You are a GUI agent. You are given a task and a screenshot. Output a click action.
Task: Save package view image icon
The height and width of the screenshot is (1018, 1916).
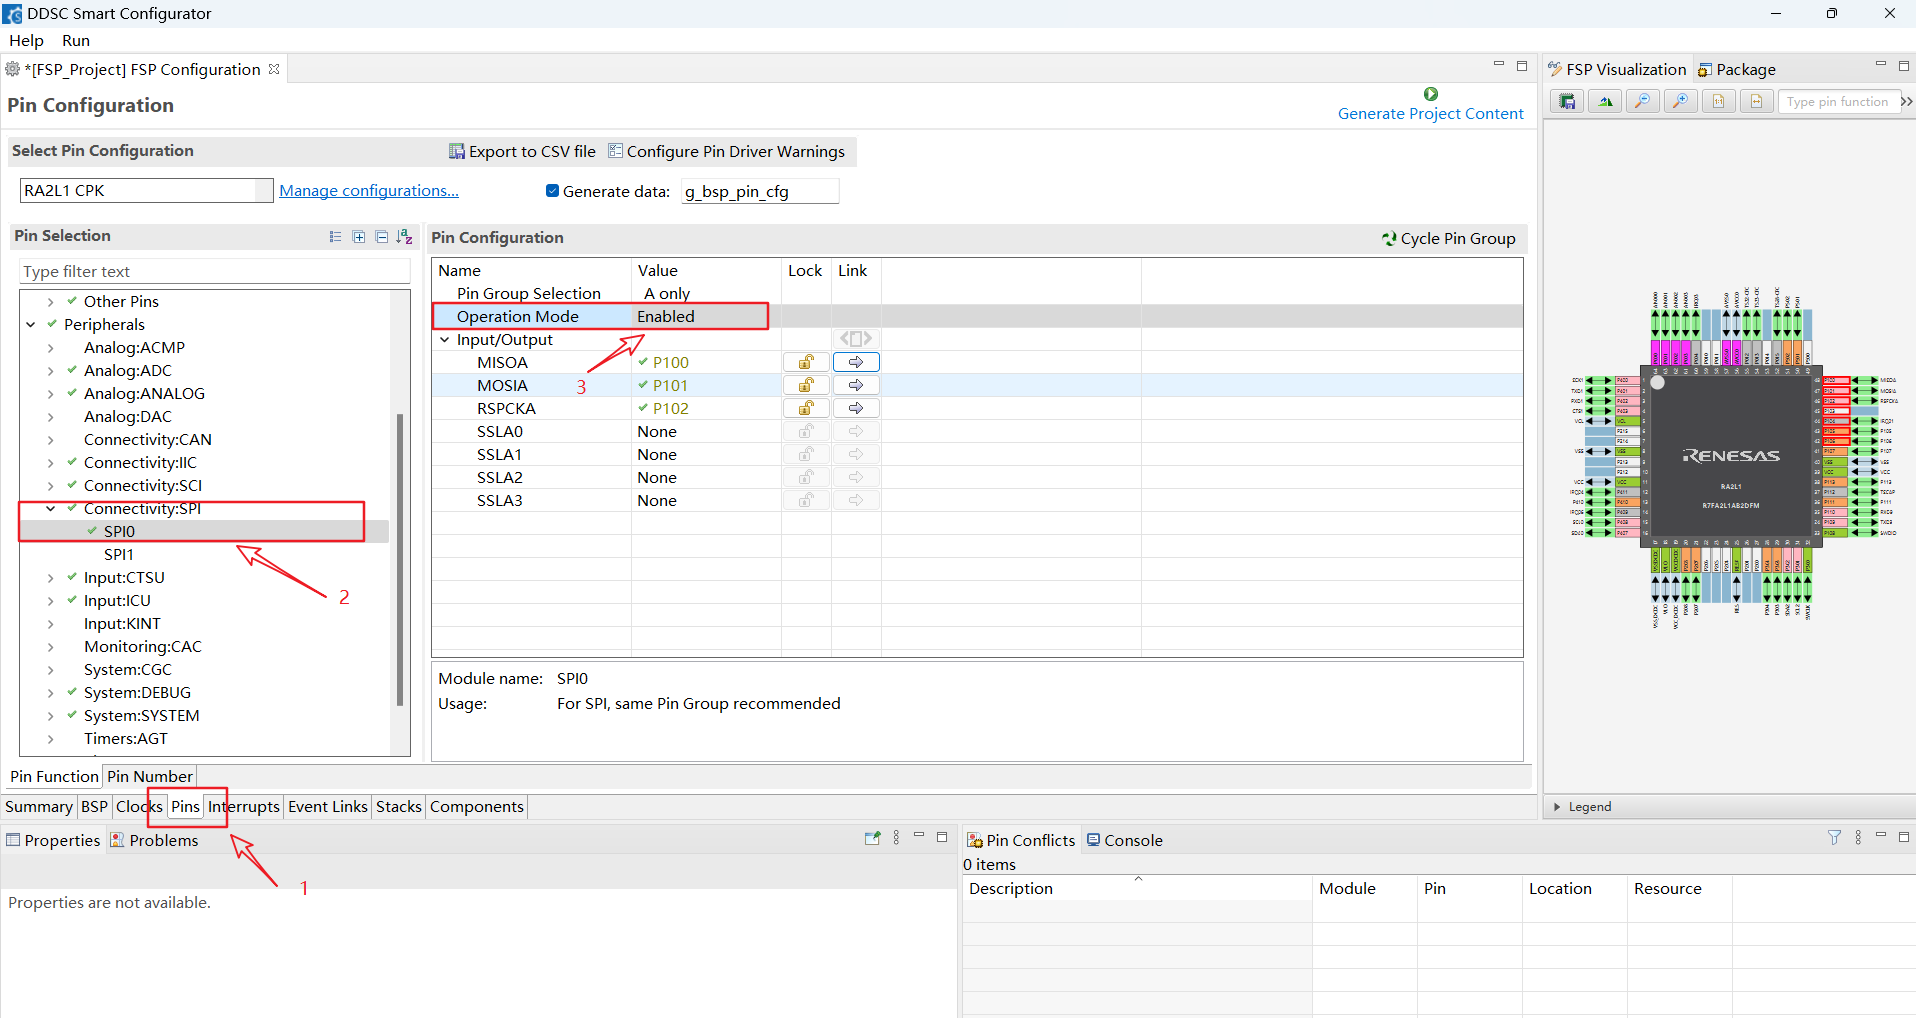coord(1567,101)
